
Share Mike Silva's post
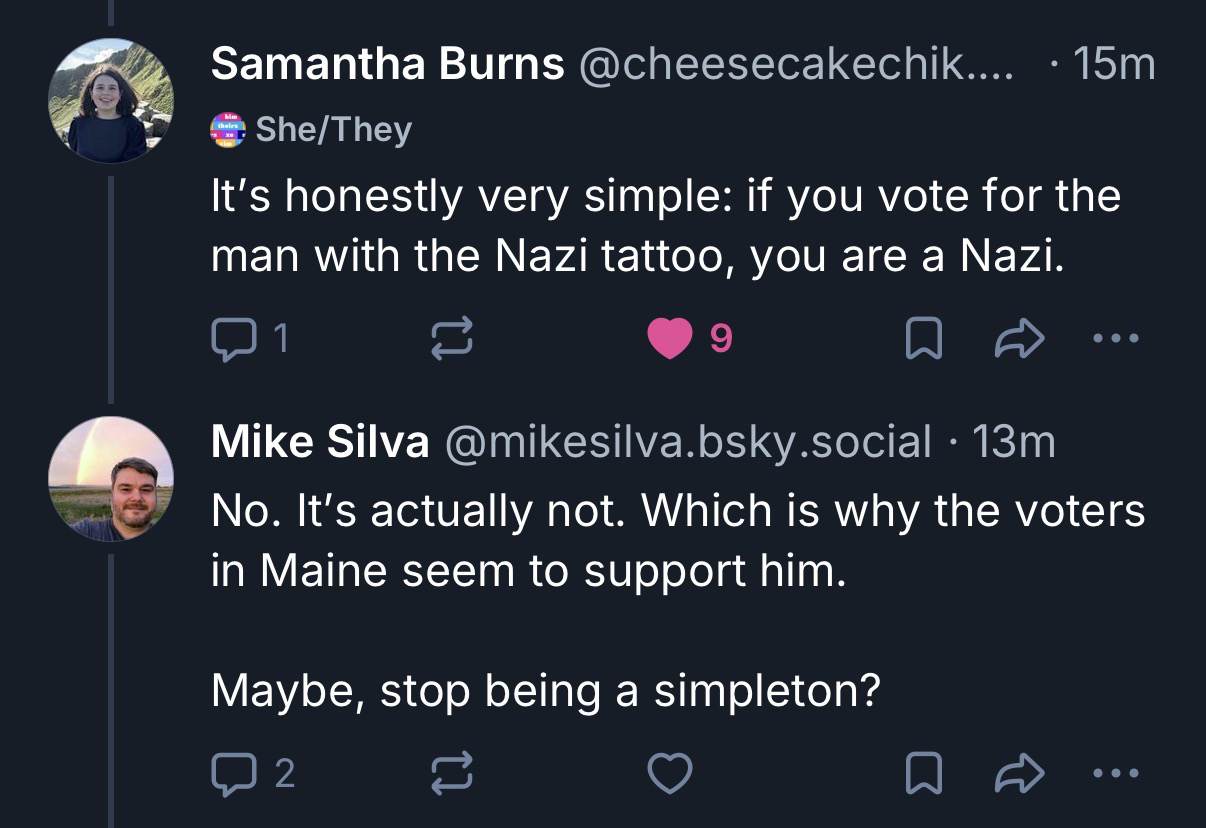point(1018,772)
